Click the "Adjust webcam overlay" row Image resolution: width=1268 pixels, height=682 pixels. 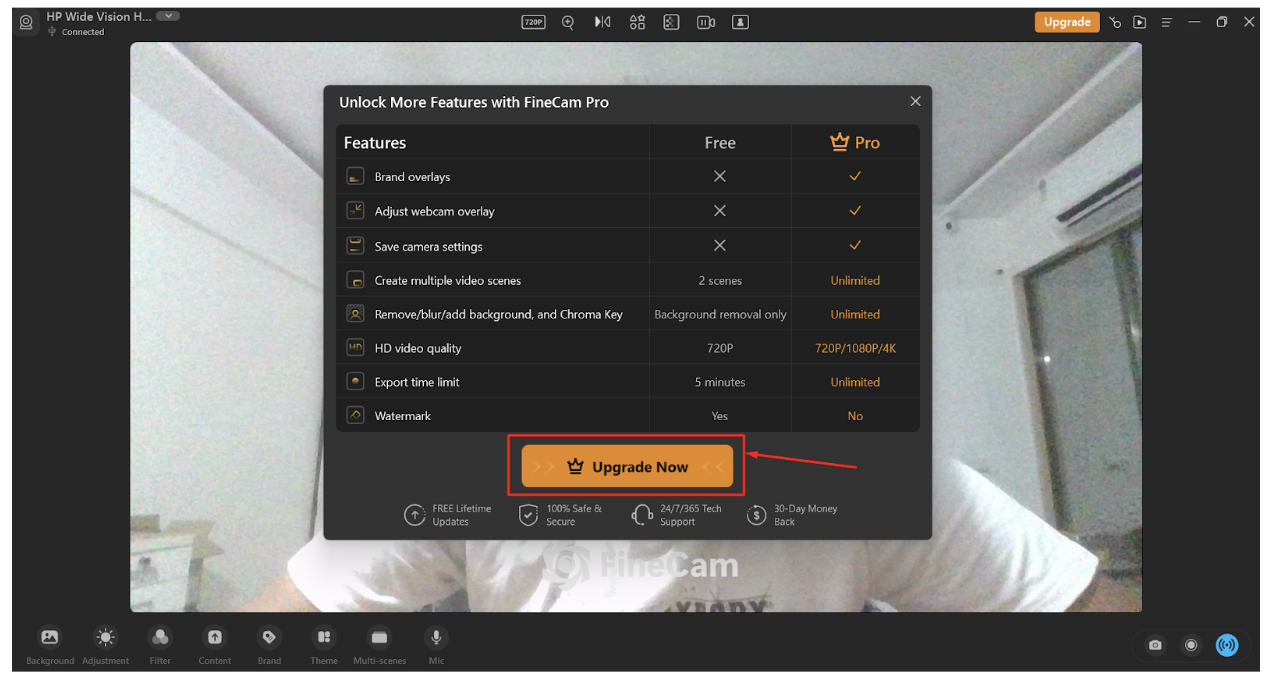point(628,211)
